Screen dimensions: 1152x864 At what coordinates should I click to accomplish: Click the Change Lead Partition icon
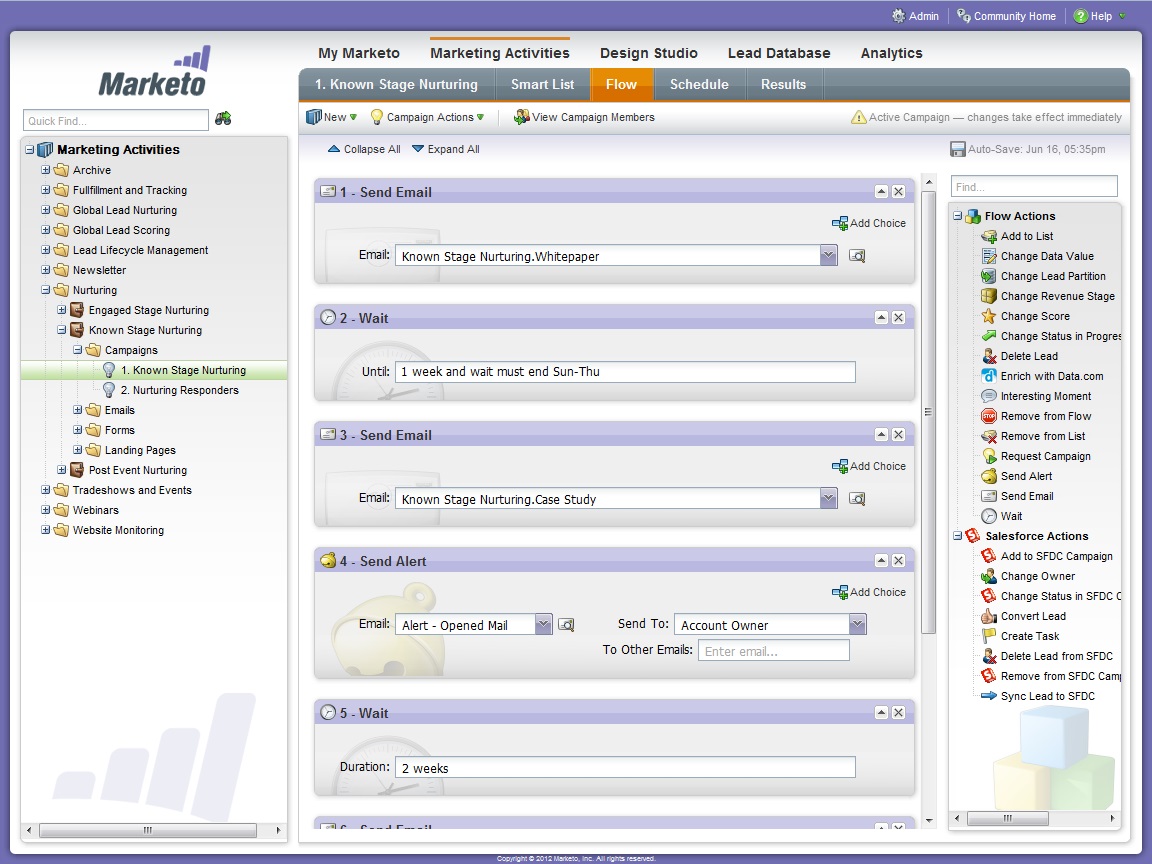point(989,276)
